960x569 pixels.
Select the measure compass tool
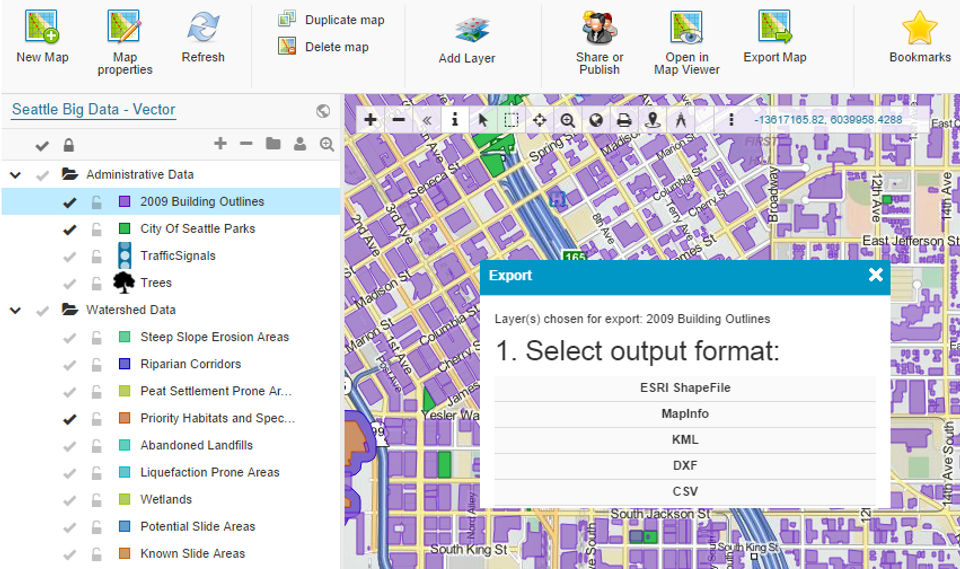tap(680, 120)
